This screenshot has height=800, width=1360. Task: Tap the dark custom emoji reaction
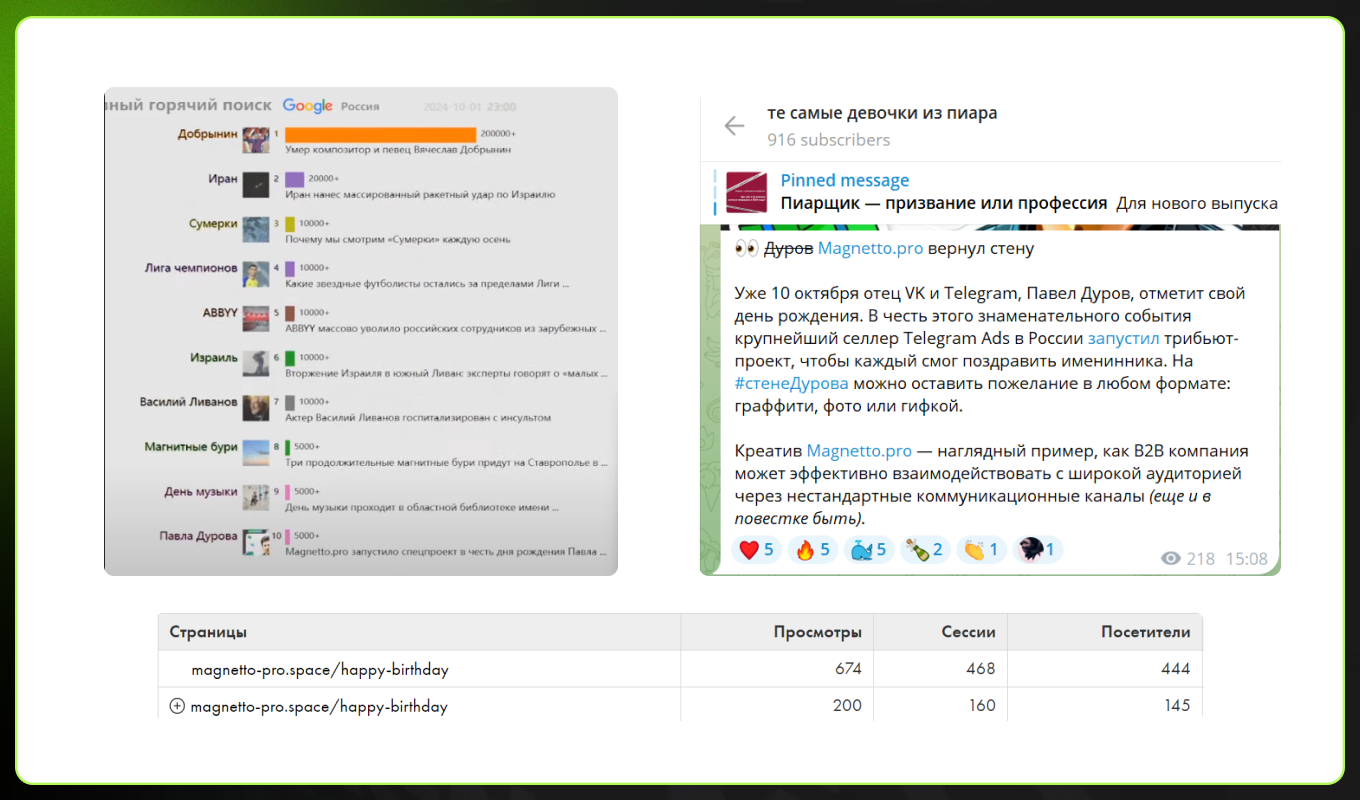click(x=1036, y=549)
